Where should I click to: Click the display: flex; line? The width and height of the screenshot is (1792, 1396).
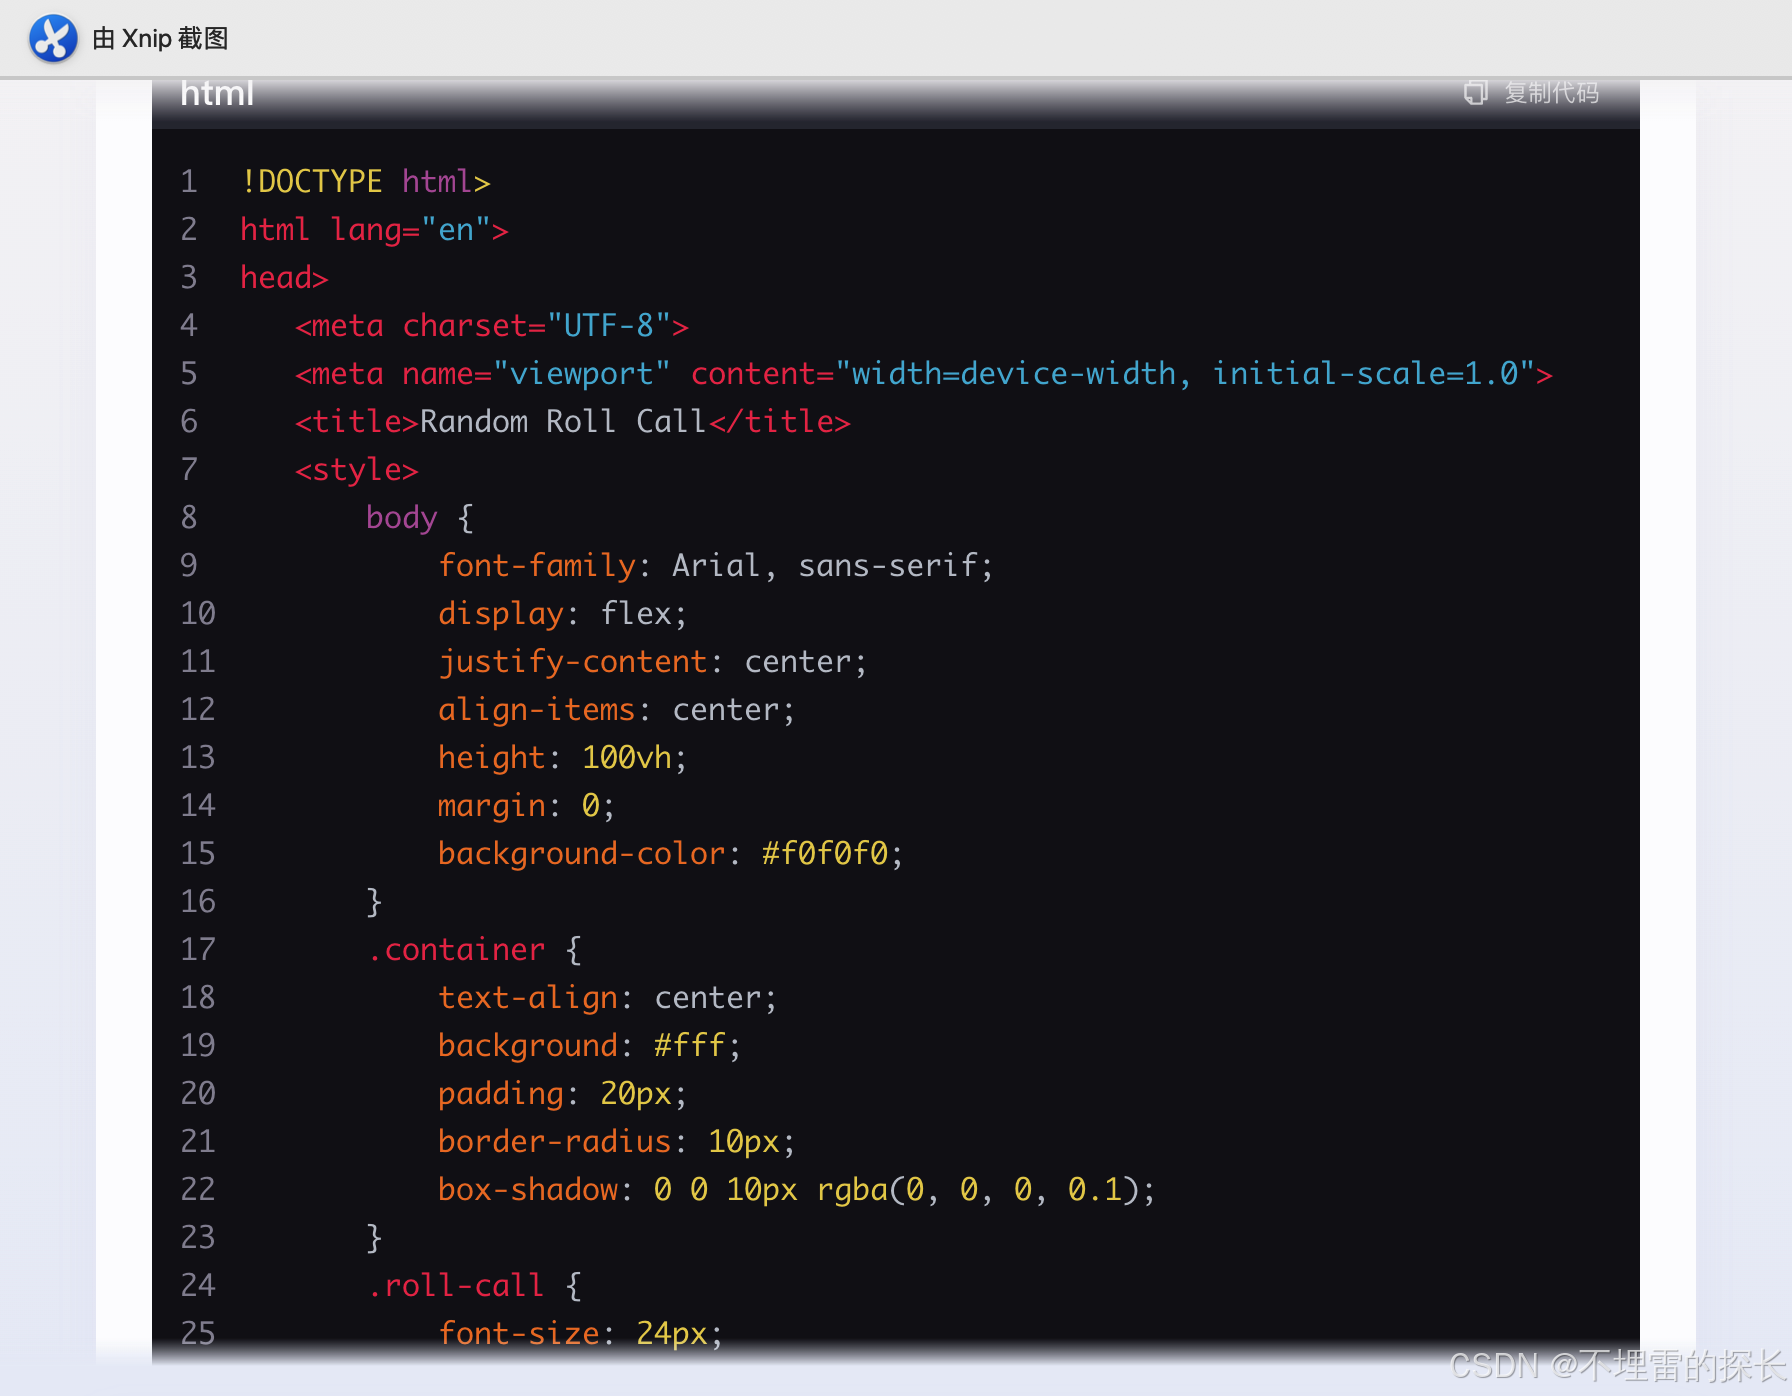coord(563,614)
